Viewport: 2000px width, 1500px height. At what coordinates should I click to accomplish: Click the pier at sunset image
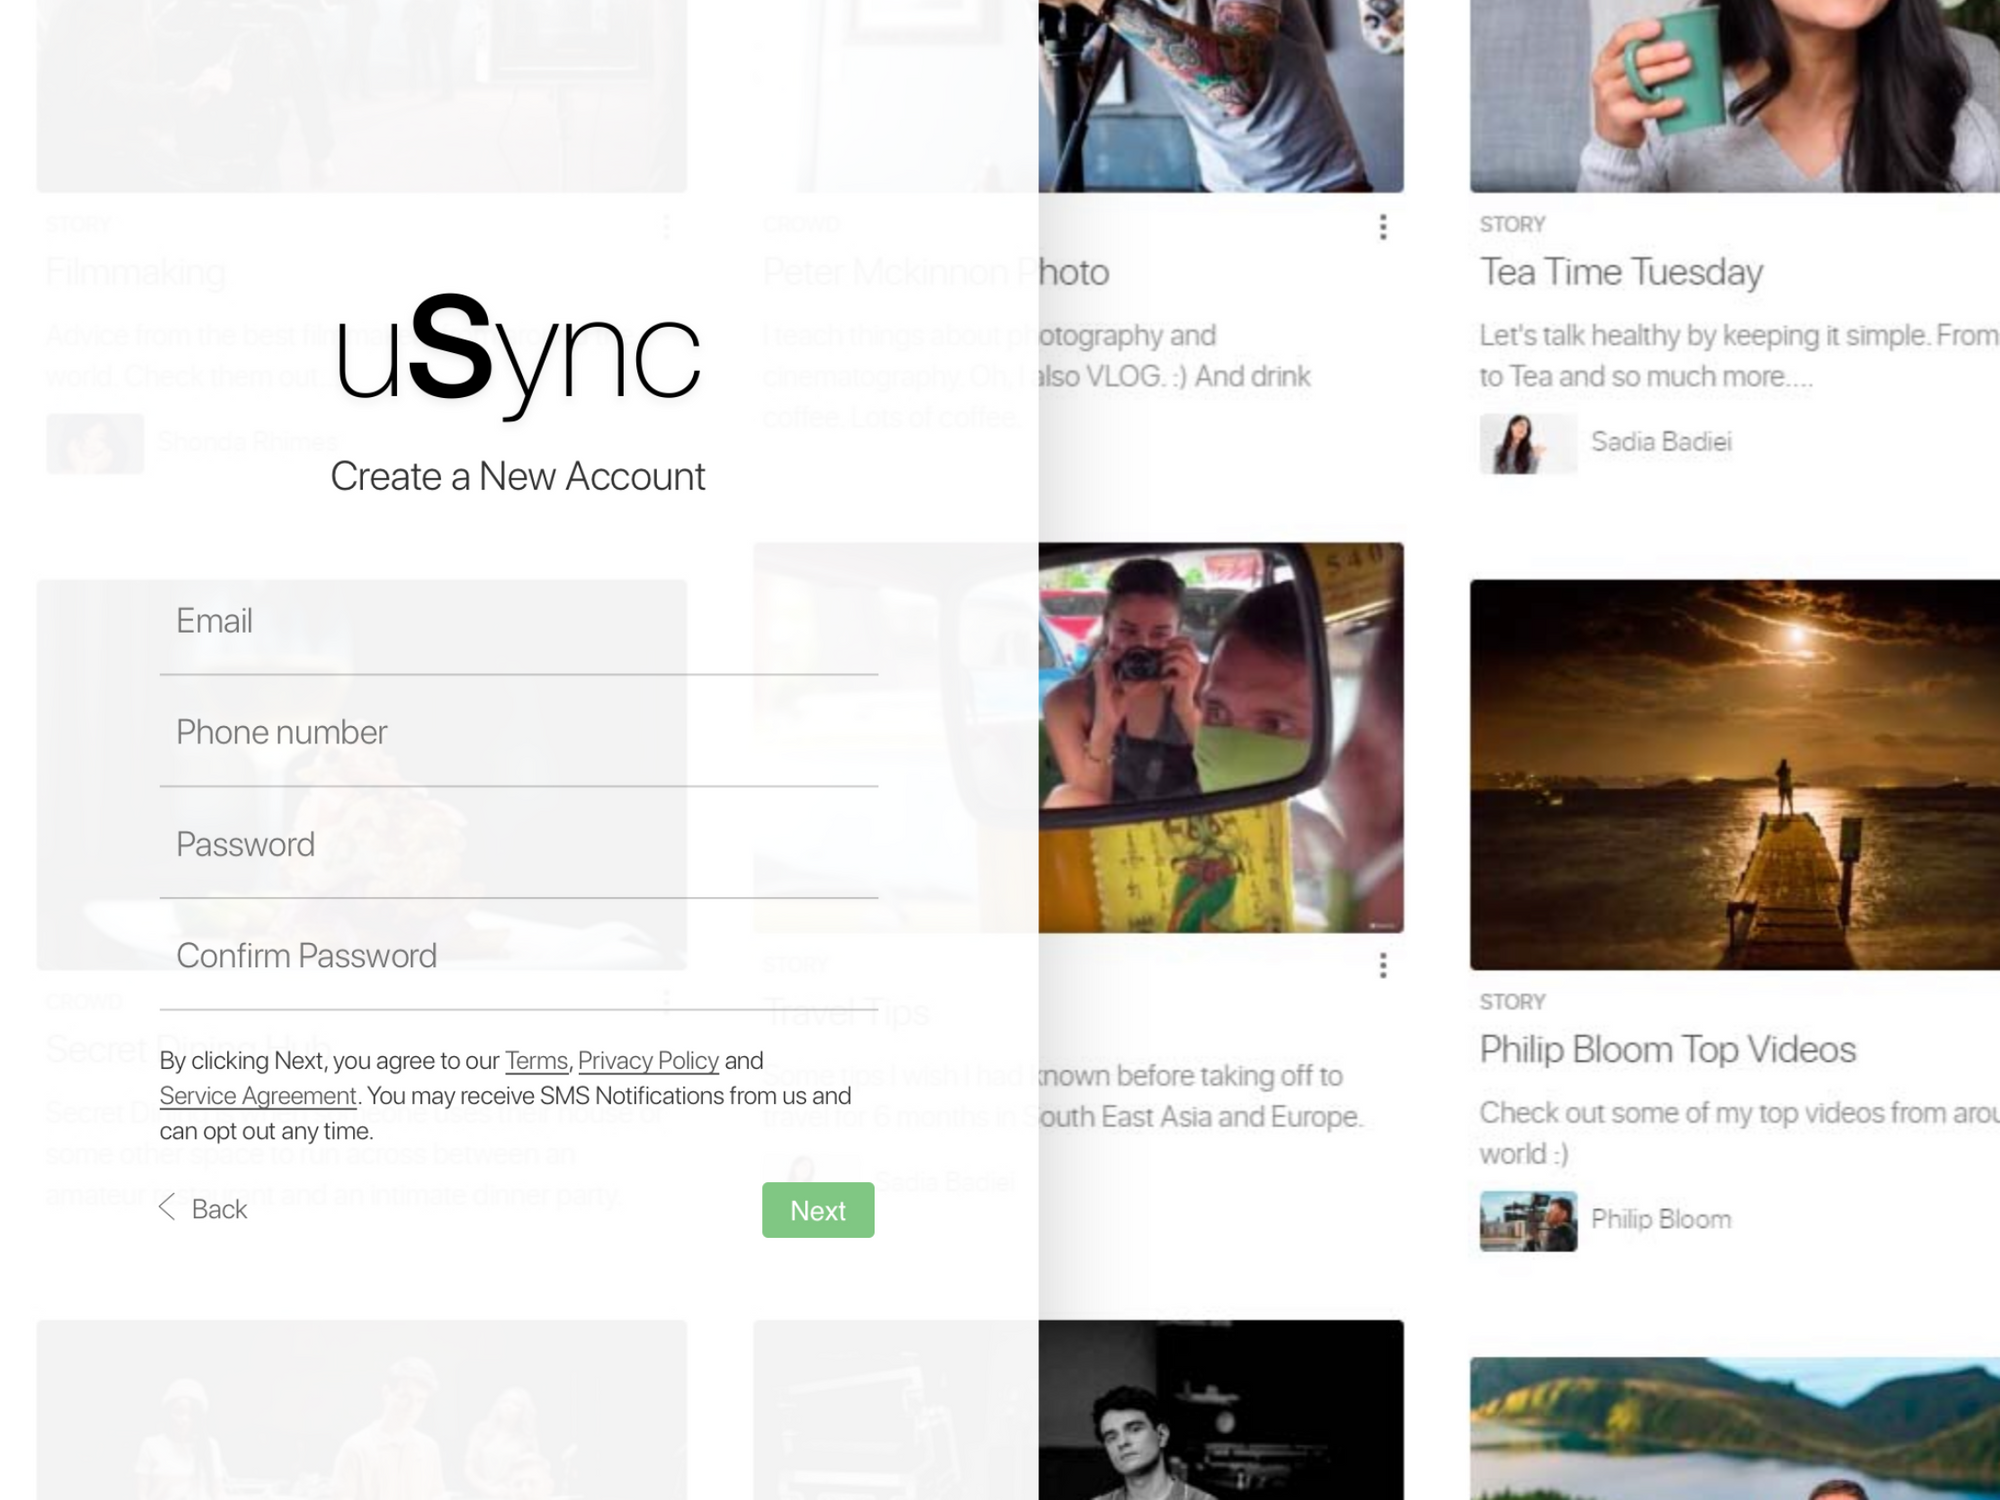pyautogui.click(x=1734, y=774)
